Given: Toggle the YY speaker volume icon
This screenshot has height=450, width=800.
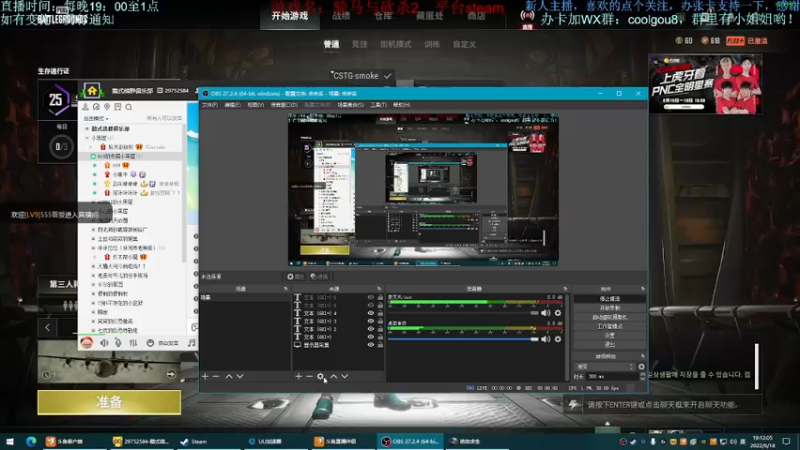Looking at the screenshot, I should click(x=104, y=343).
